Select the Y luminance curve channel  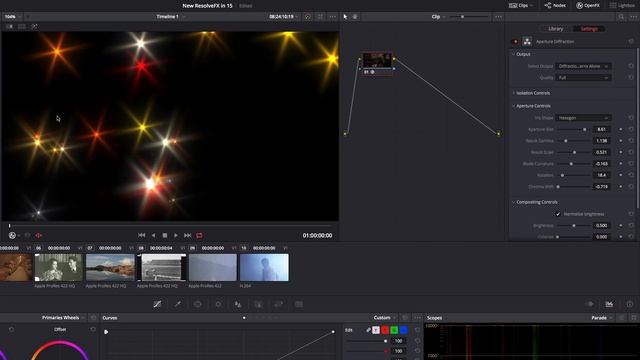[376, 330]
